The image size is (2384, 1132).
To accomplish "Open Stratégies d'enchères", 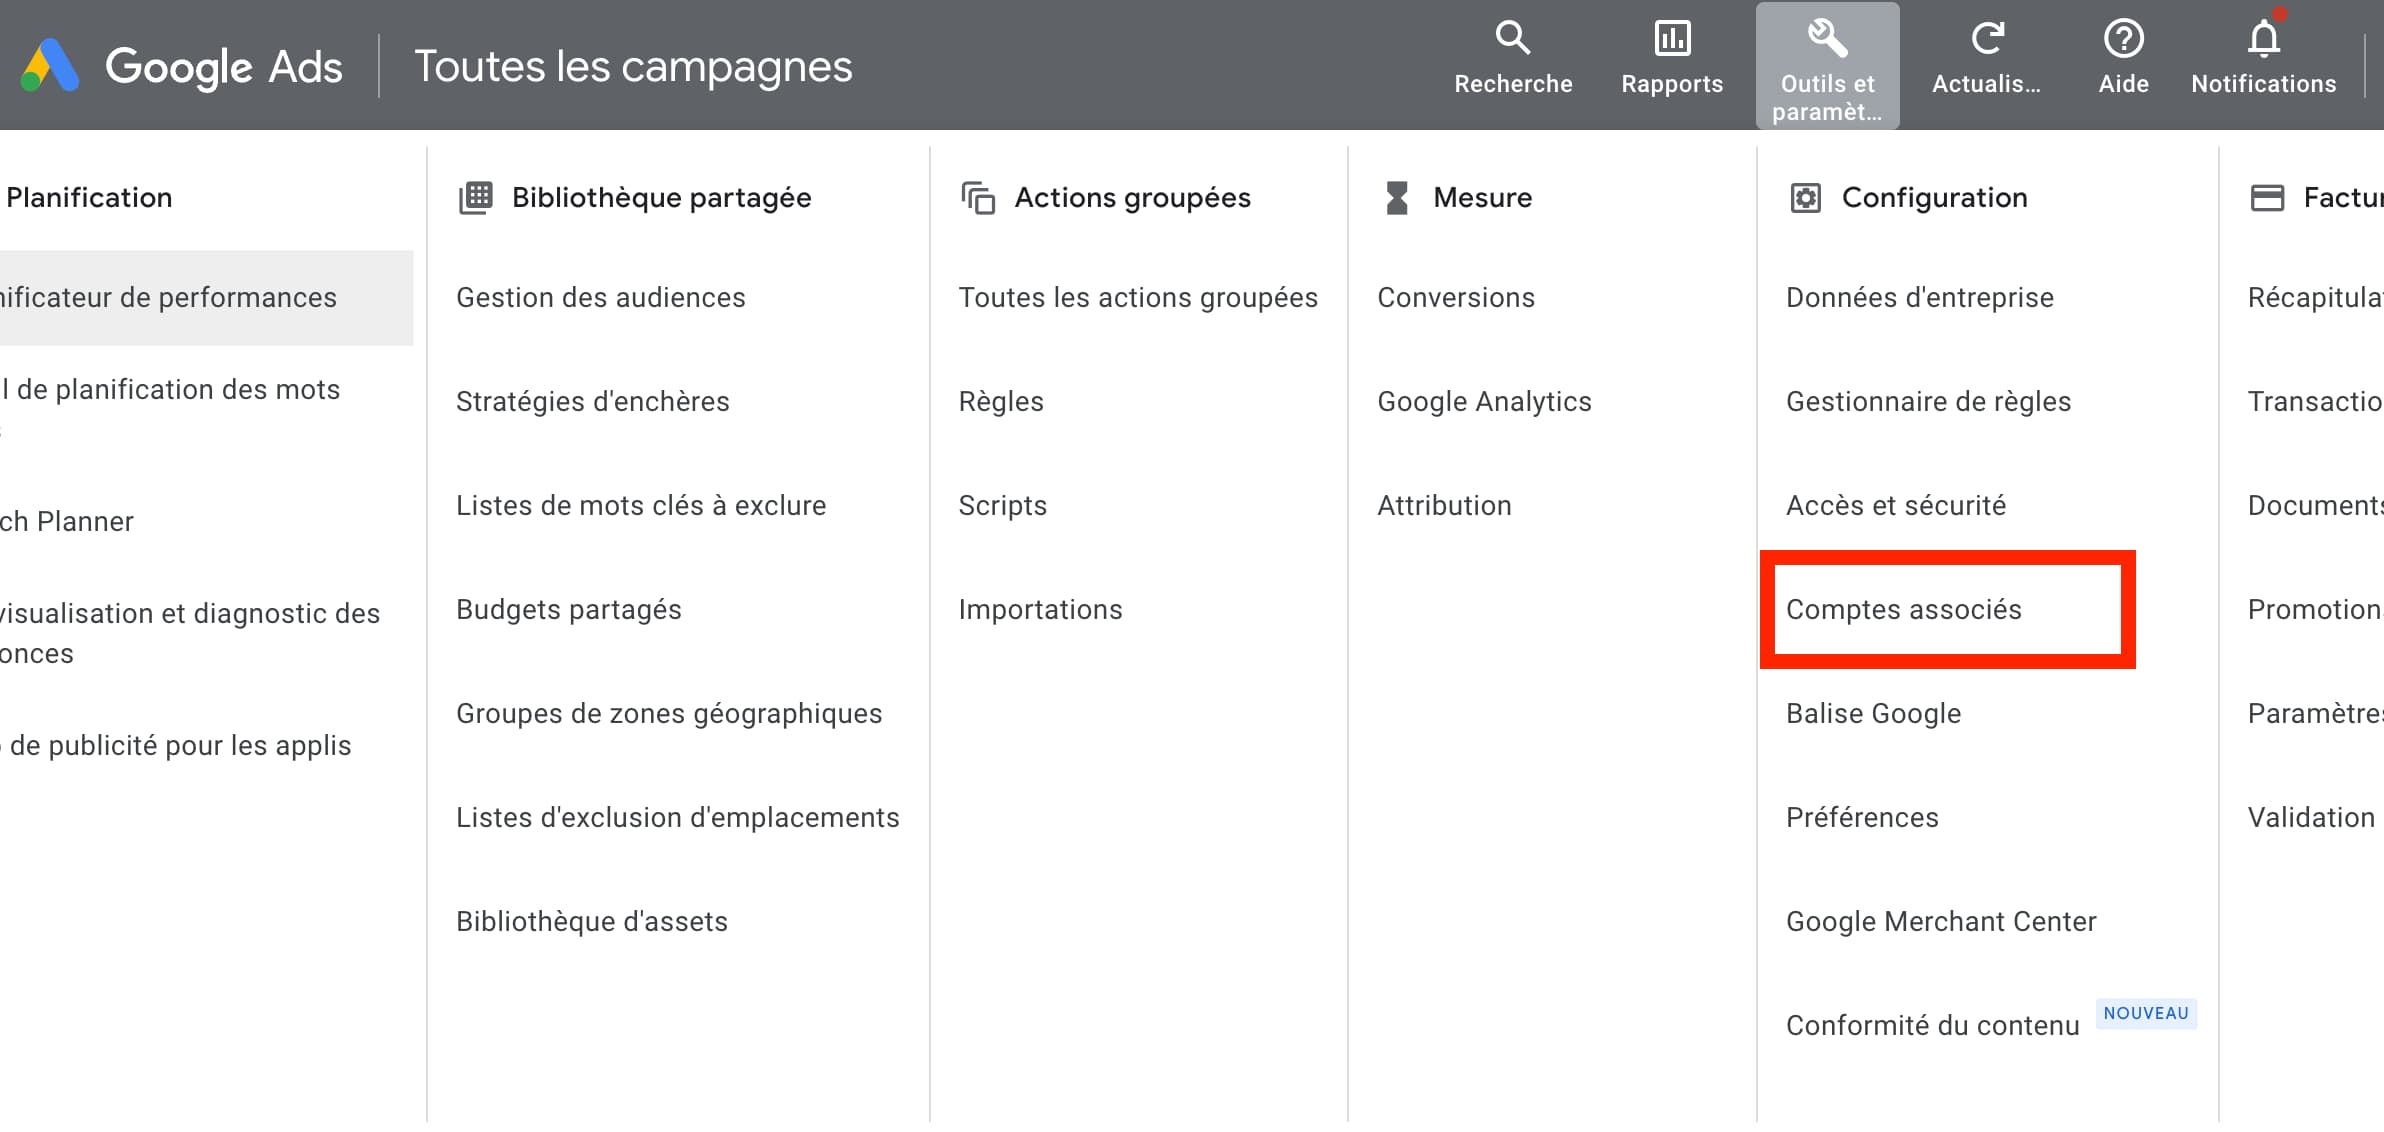I will 593,402.
